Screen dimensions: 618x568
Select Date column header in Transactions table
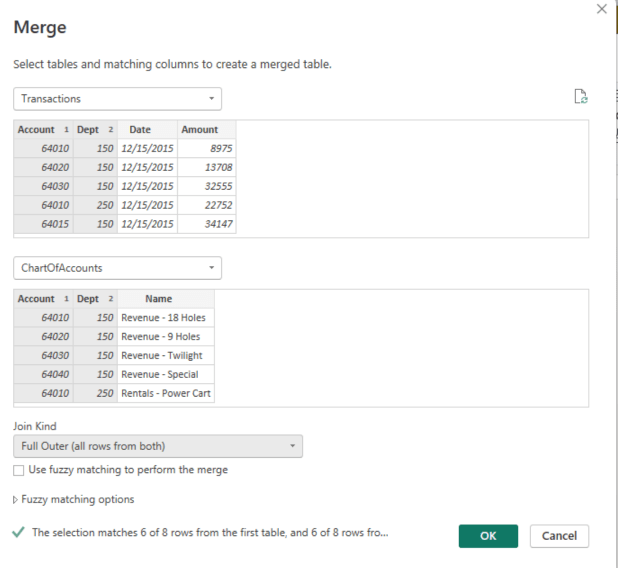click(x=140, y=130)
